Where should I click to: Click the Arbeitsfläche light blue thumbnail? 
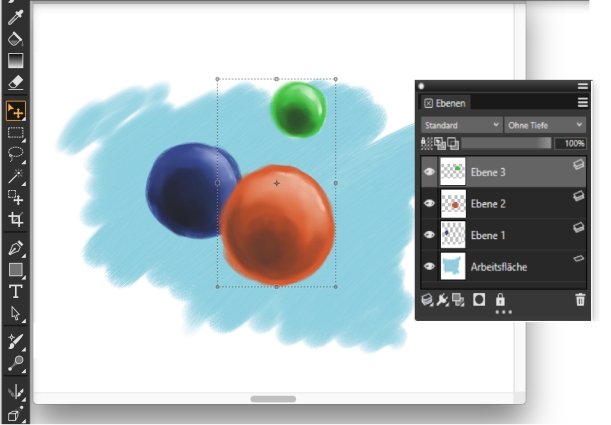tap(453, 266)
